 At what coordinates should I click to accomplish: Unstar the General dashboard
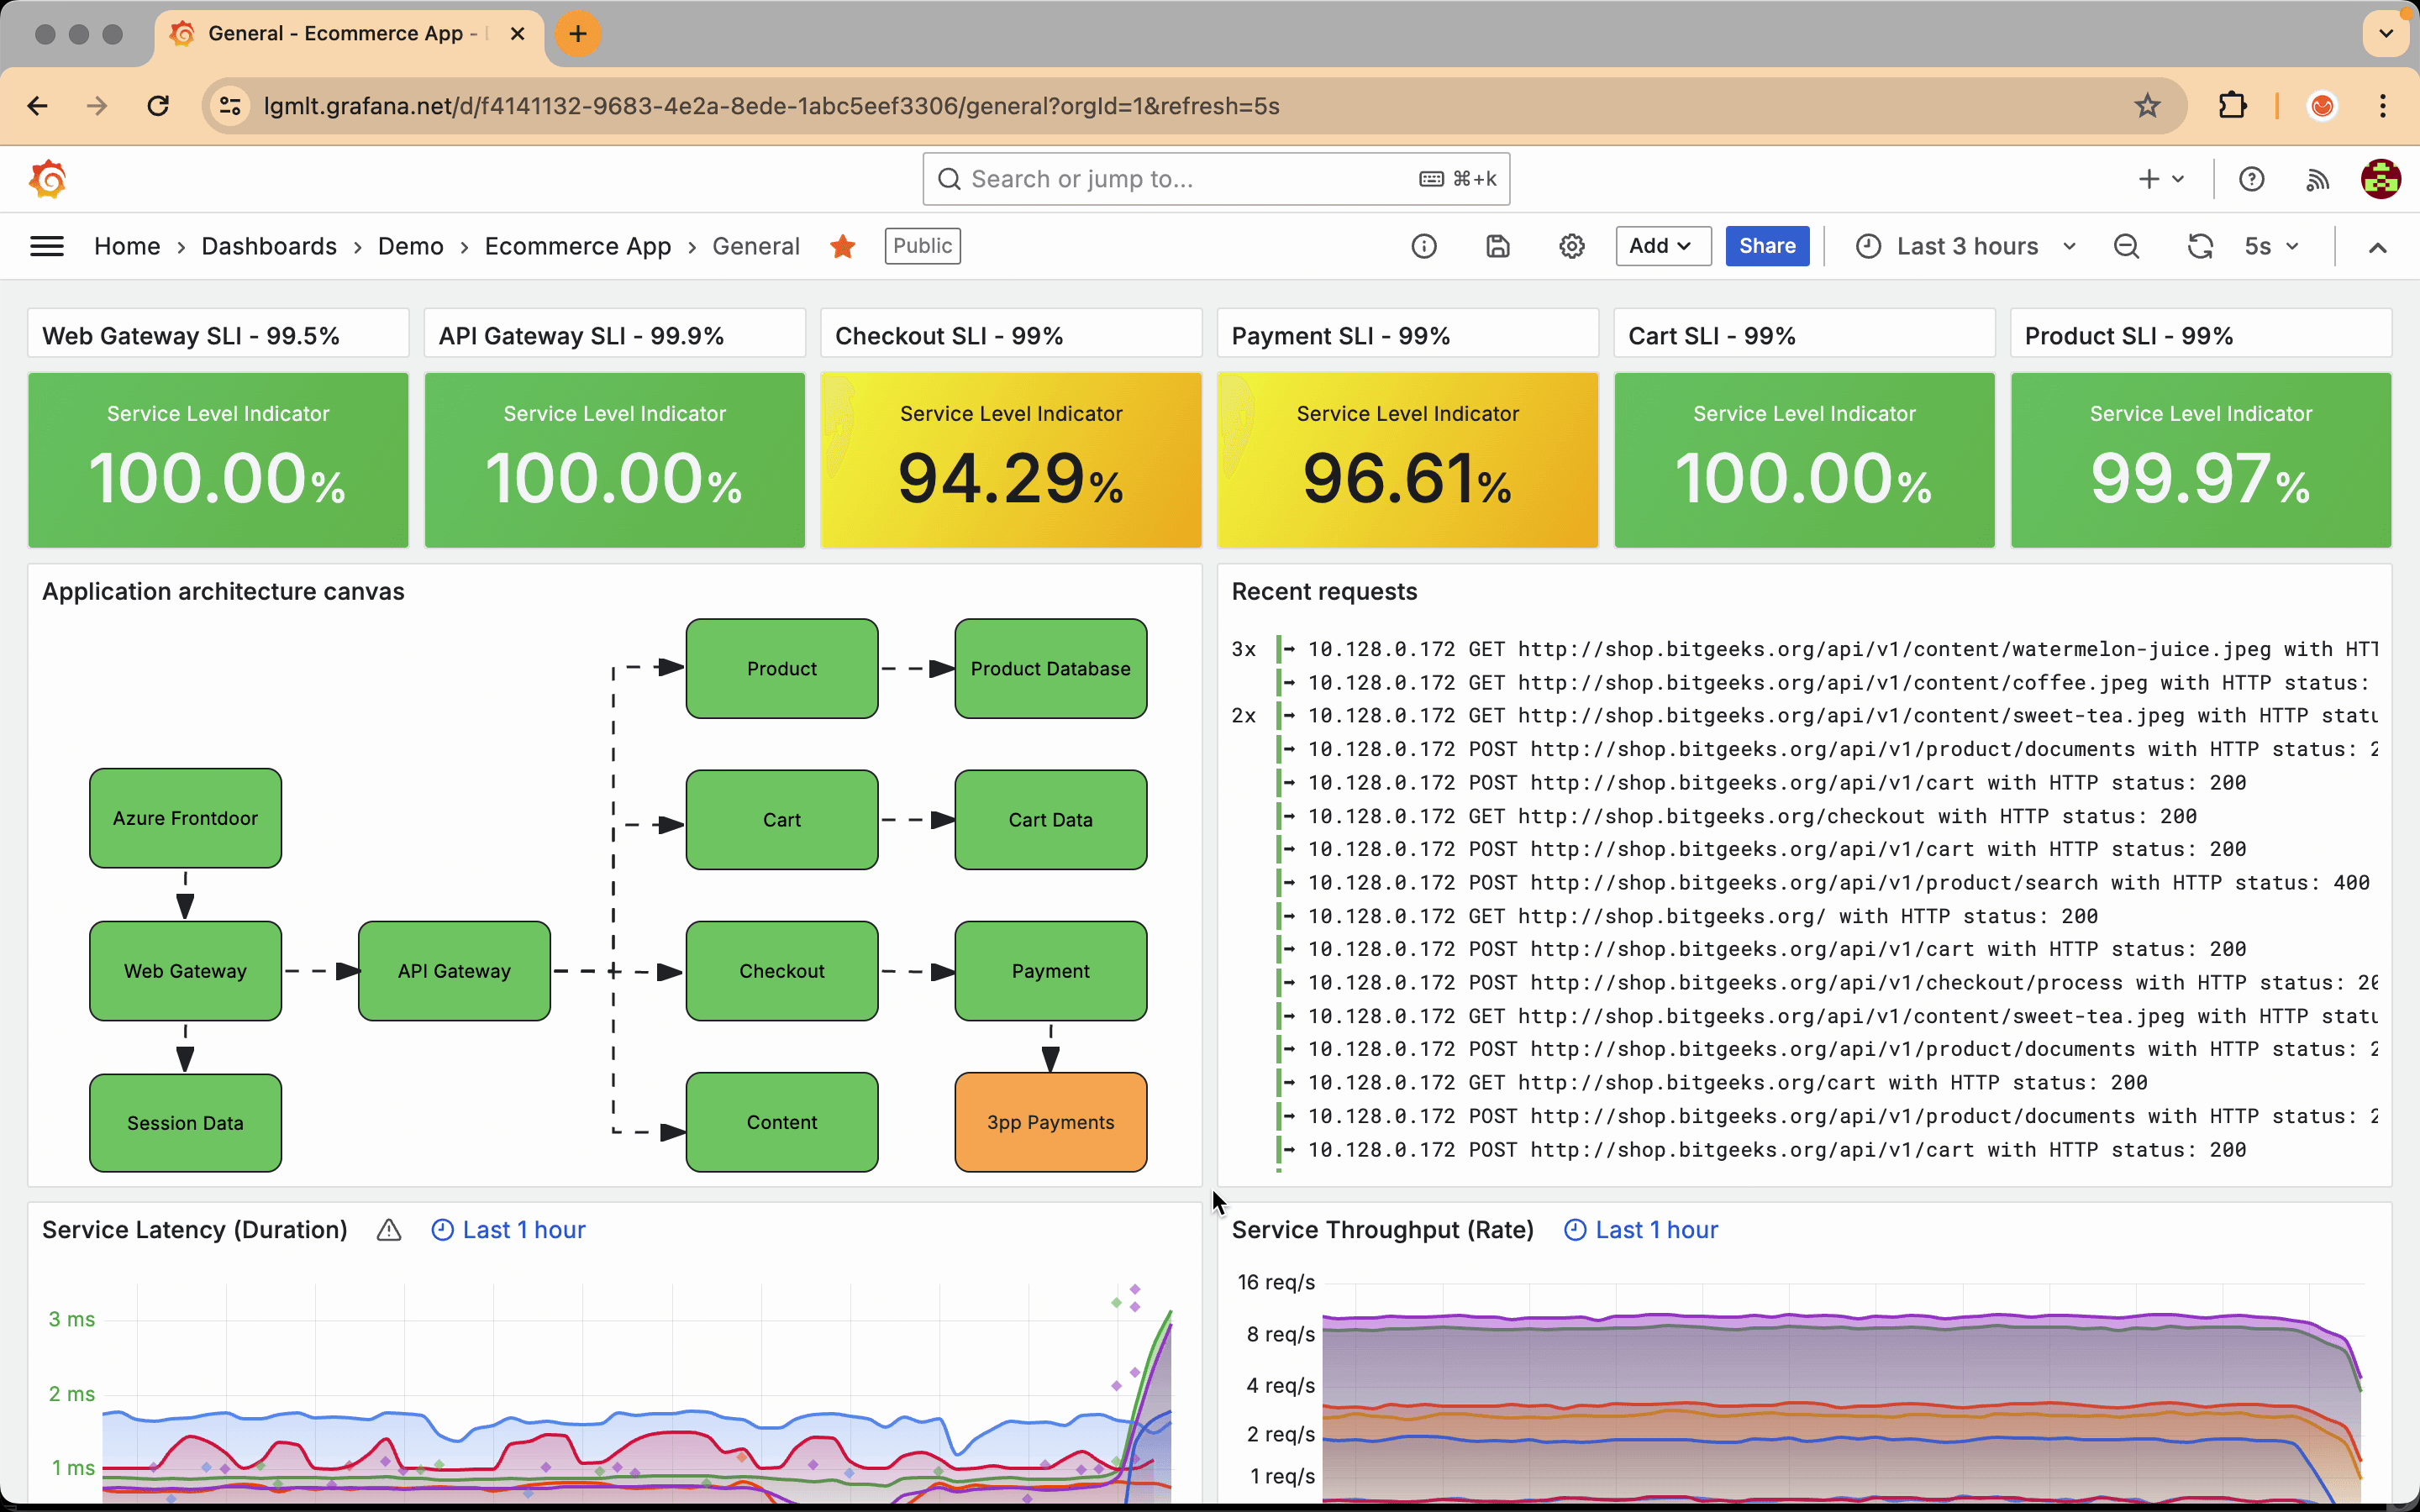[843, 246]
